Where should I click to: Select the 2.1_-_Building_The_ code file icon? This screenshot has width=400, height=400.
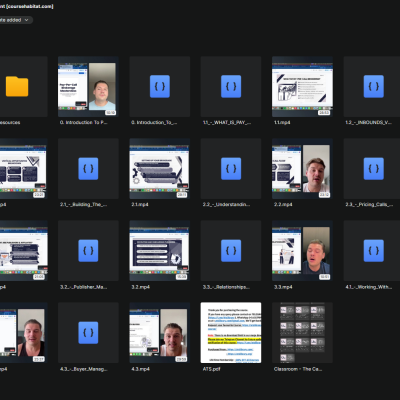88,169
